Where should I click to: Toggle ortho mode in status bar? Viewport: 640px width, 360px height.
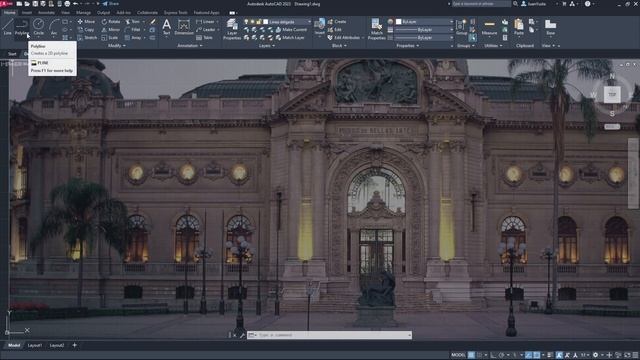tap(493, 355)
